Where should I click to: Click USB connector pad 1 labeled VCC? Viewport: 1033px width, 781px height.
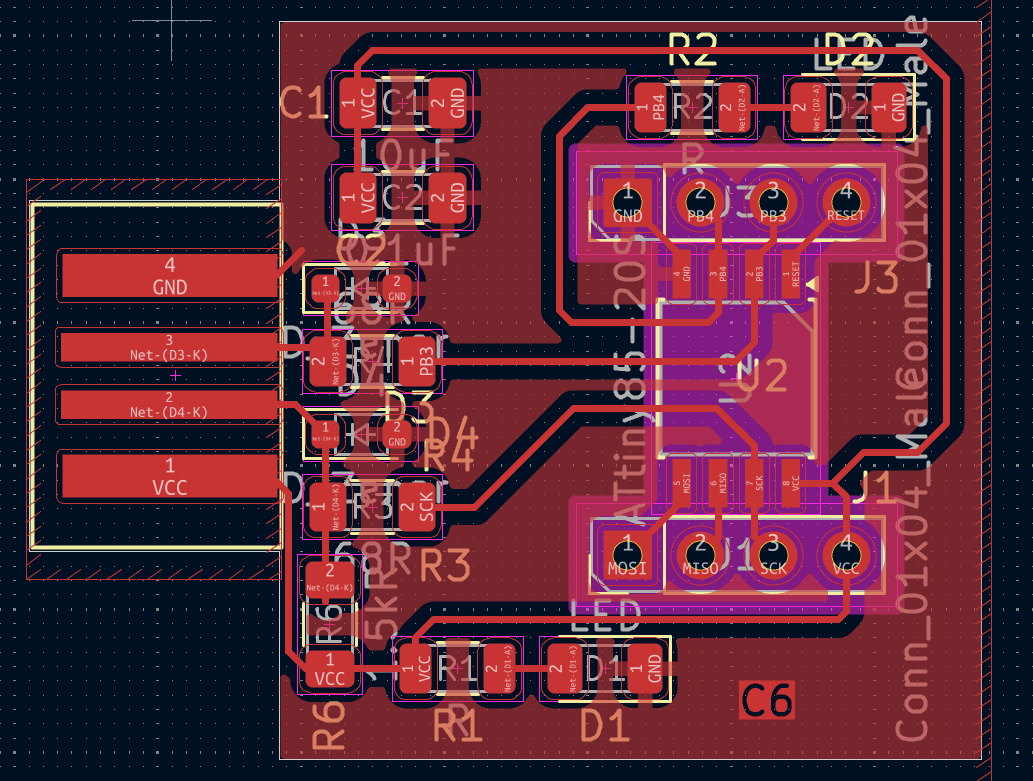pyautogui.click(x=169, y=476)
